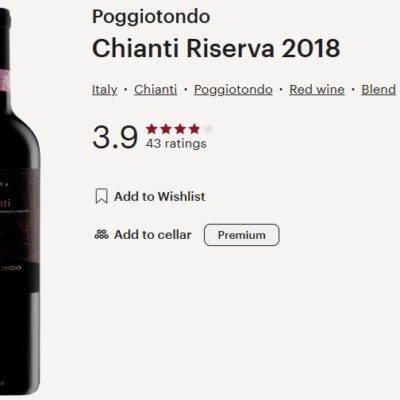The width and height of the screenshot is (400, 400).
Task: Click the Poggiotondo winery name heading
Action: click(151, 17)
